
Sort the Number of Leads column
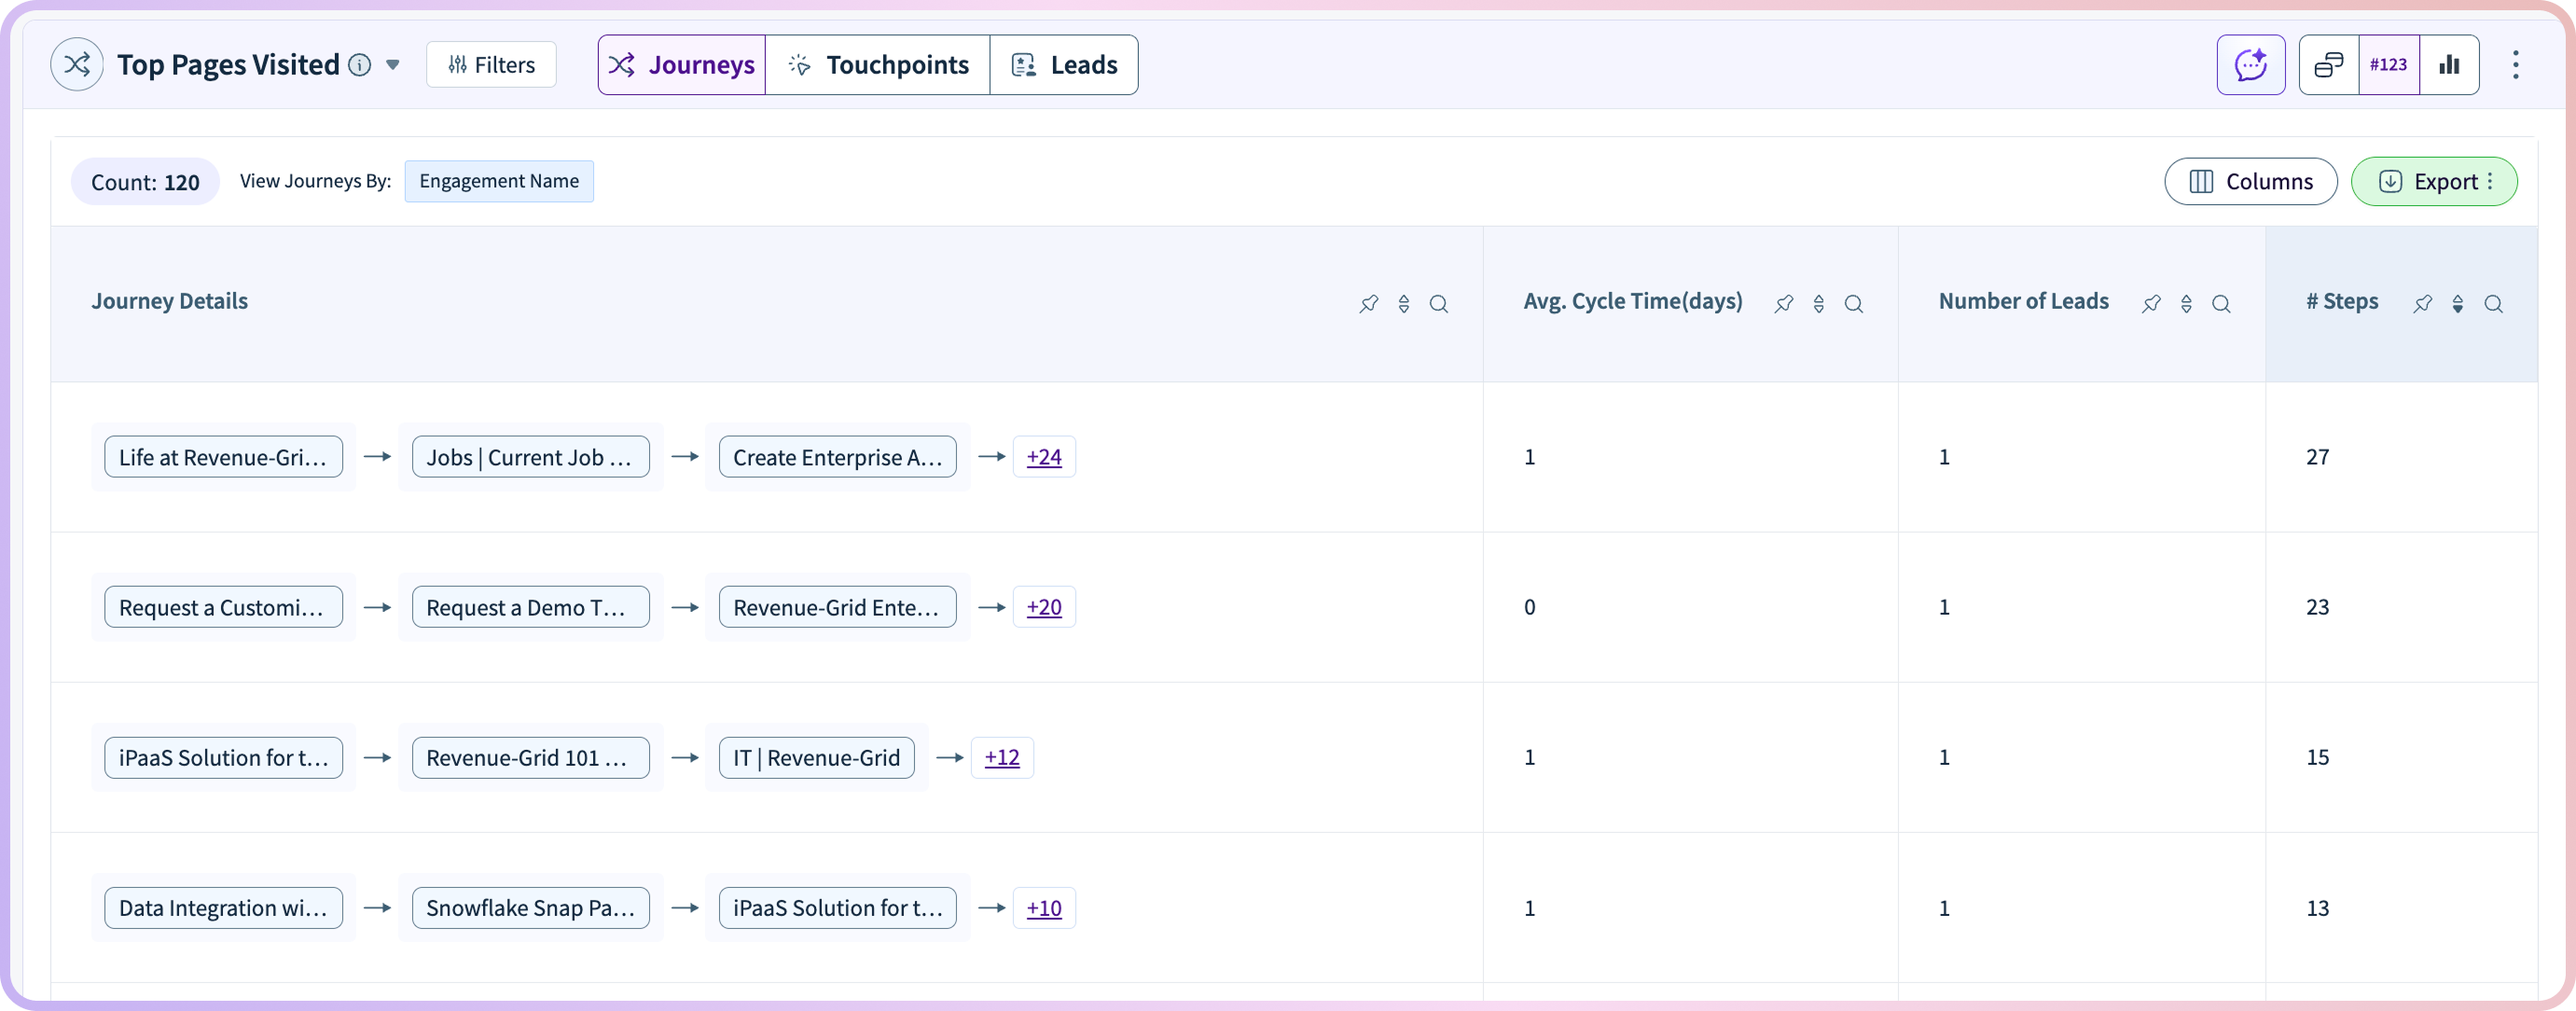(x=2186, y=304)
